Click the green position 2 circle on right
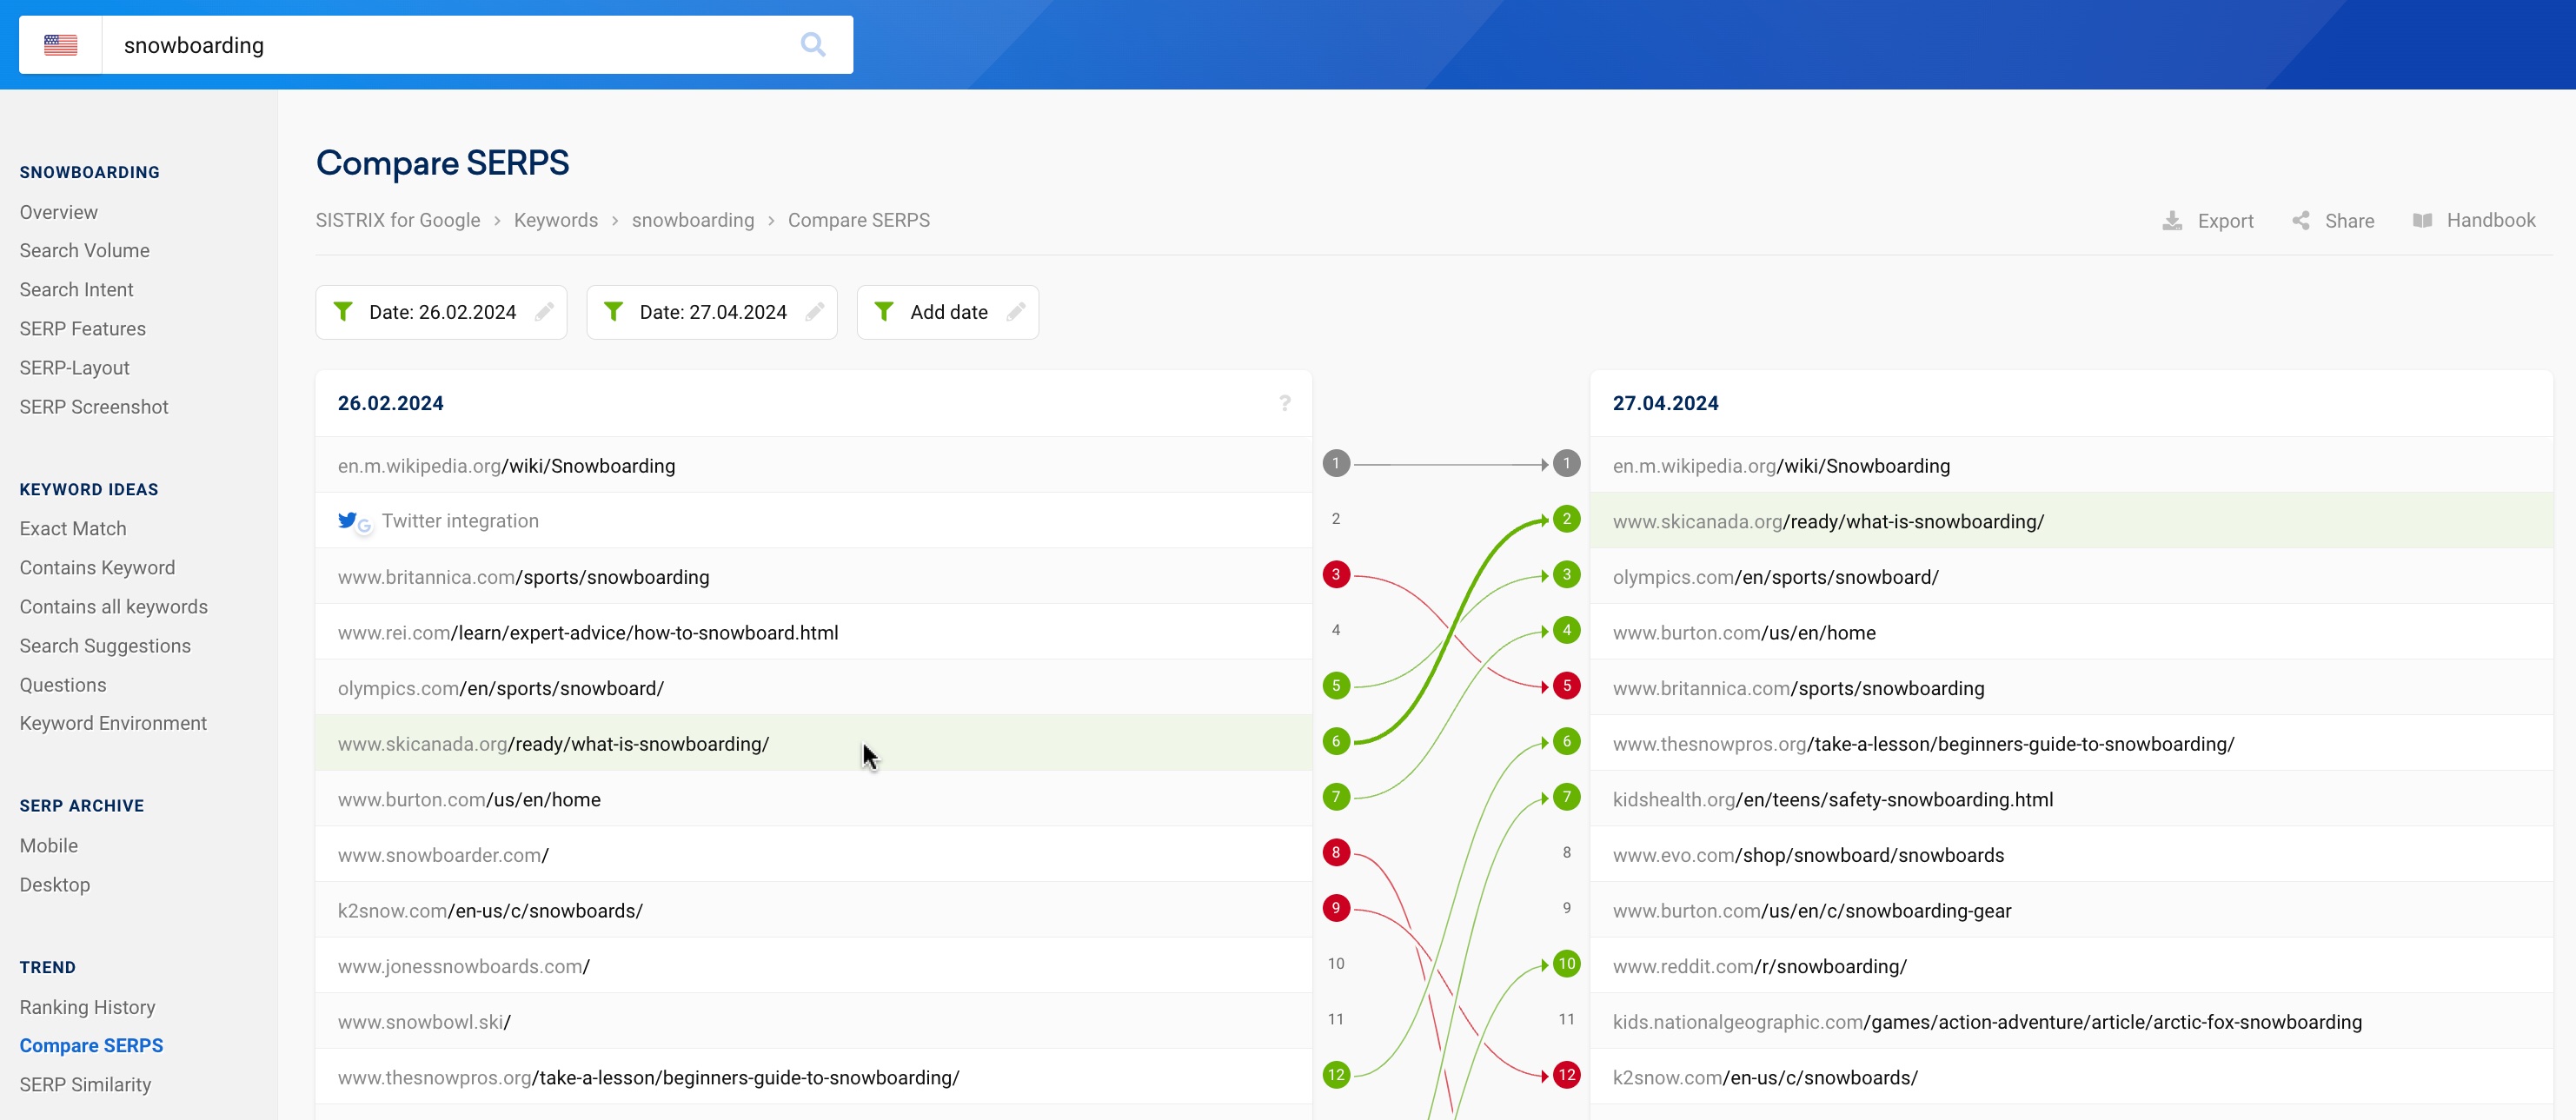The height and width of the screenshot is (1120, 2576). (1567, 519)
